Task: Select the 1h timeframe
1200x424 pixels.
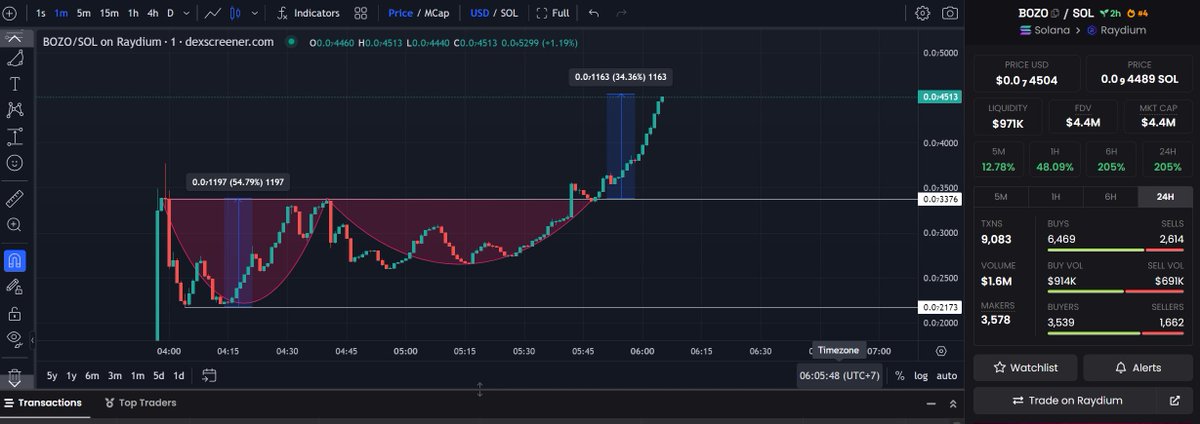Action: coord(133,13)
